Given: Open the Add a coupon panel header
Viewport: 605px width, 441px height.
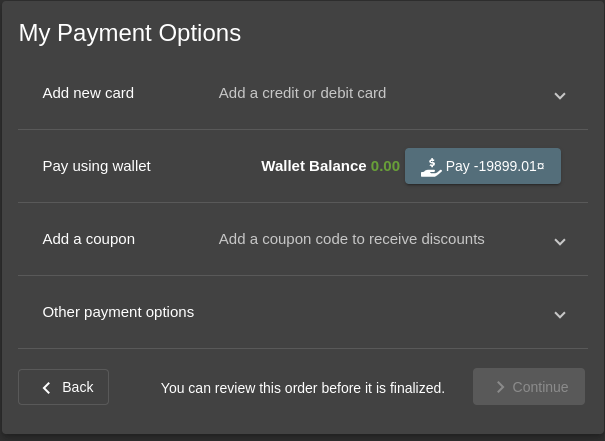Looking at the screenshot, I should [x=303, y=239].
